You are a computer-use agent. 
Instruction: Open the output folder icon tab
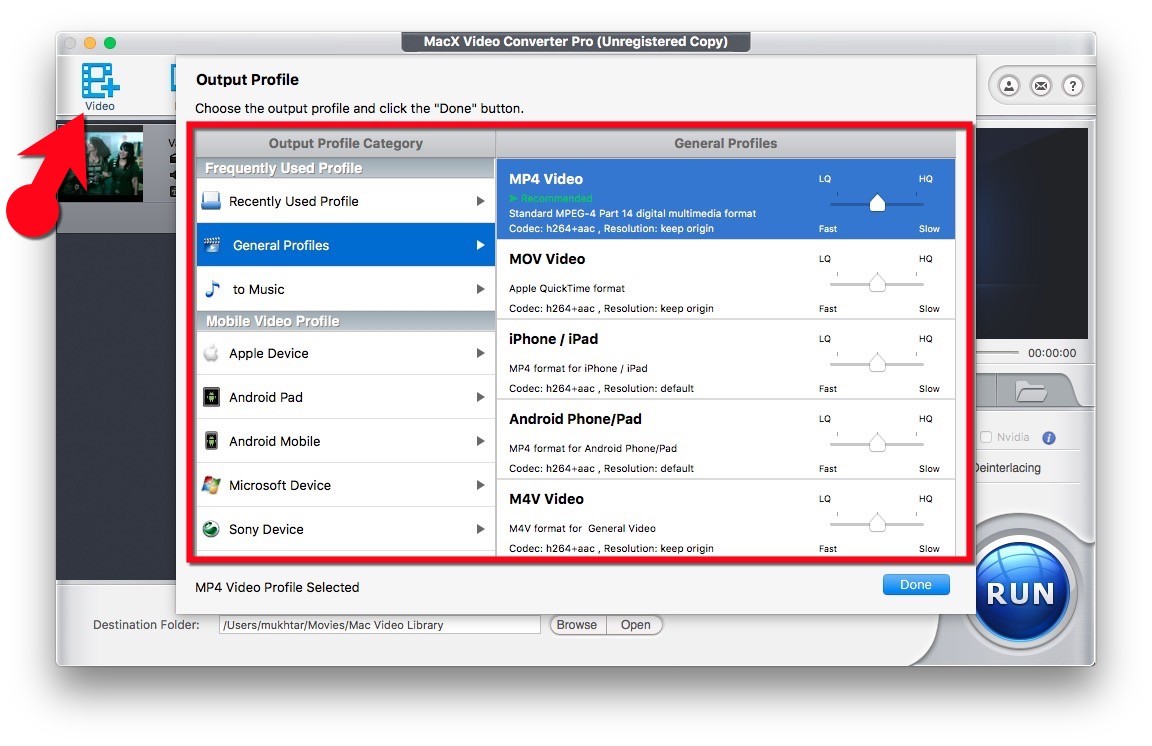click(1031, 391)
